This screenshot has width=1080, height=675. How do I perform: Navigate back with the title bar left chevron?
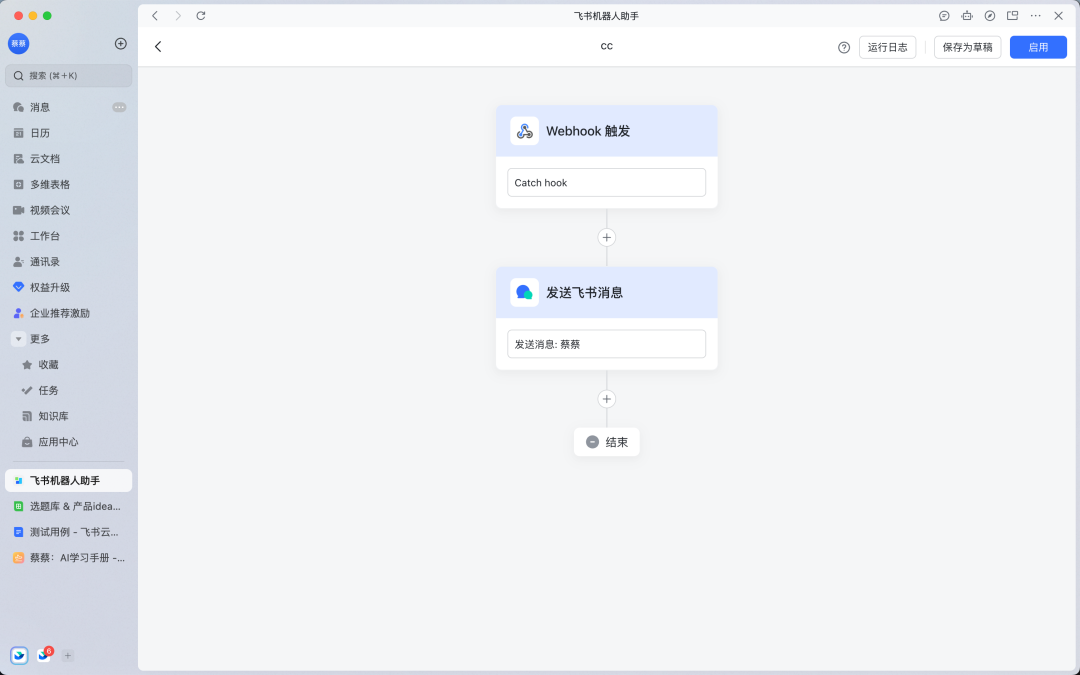point(155,16)
